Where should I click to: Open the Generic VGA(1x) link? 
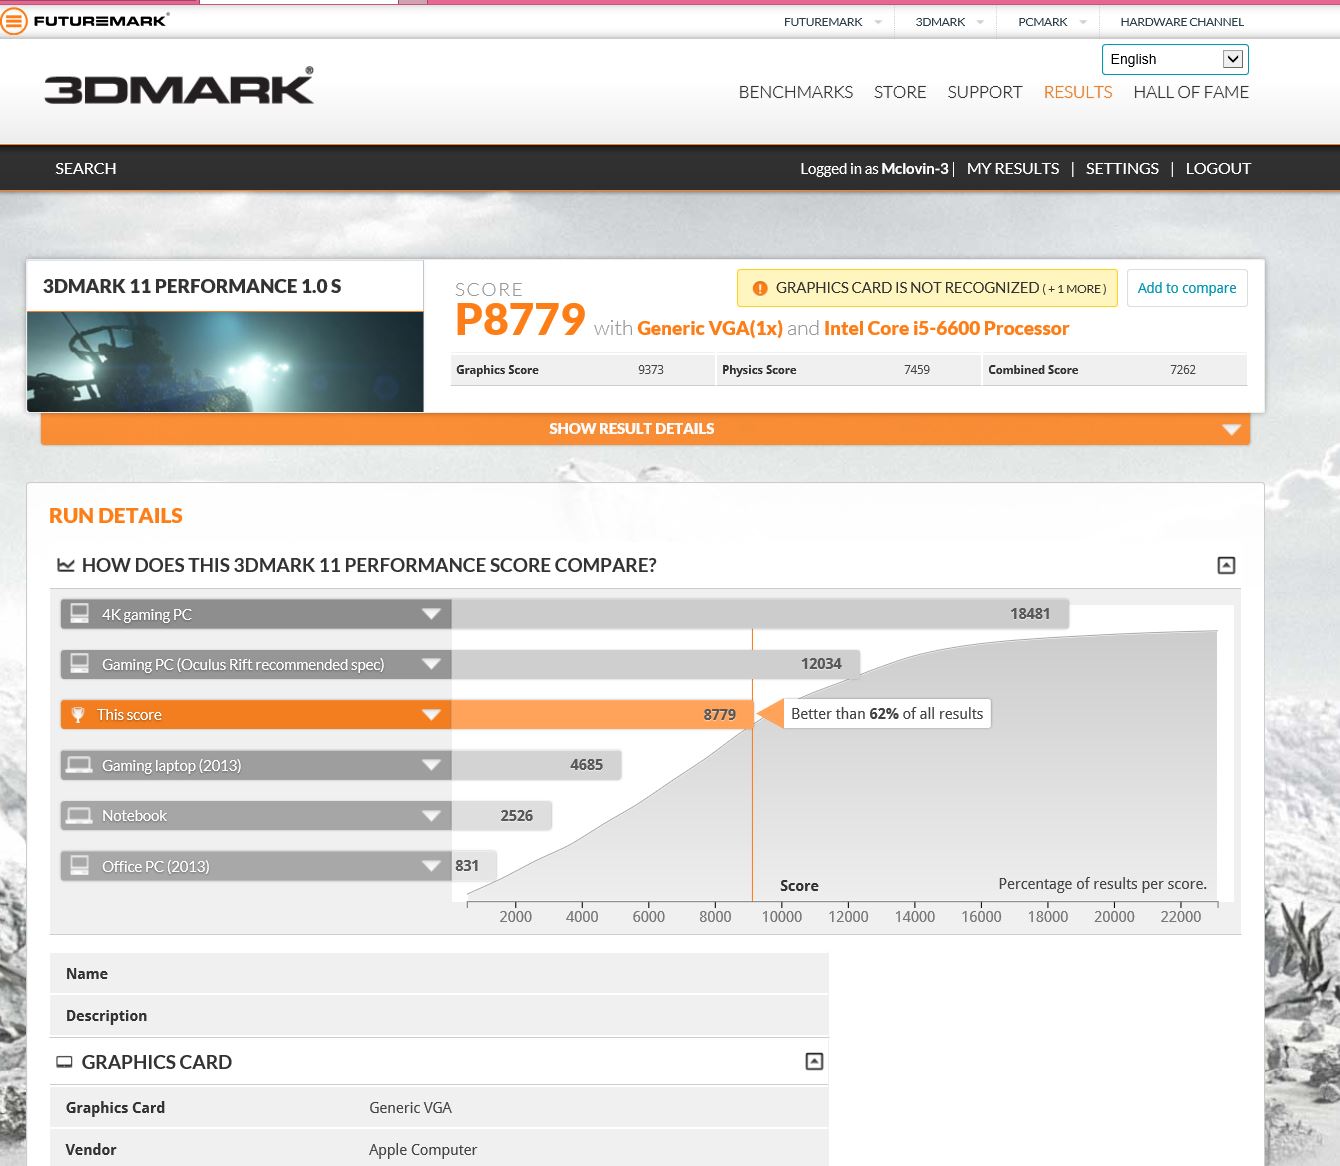710,328
